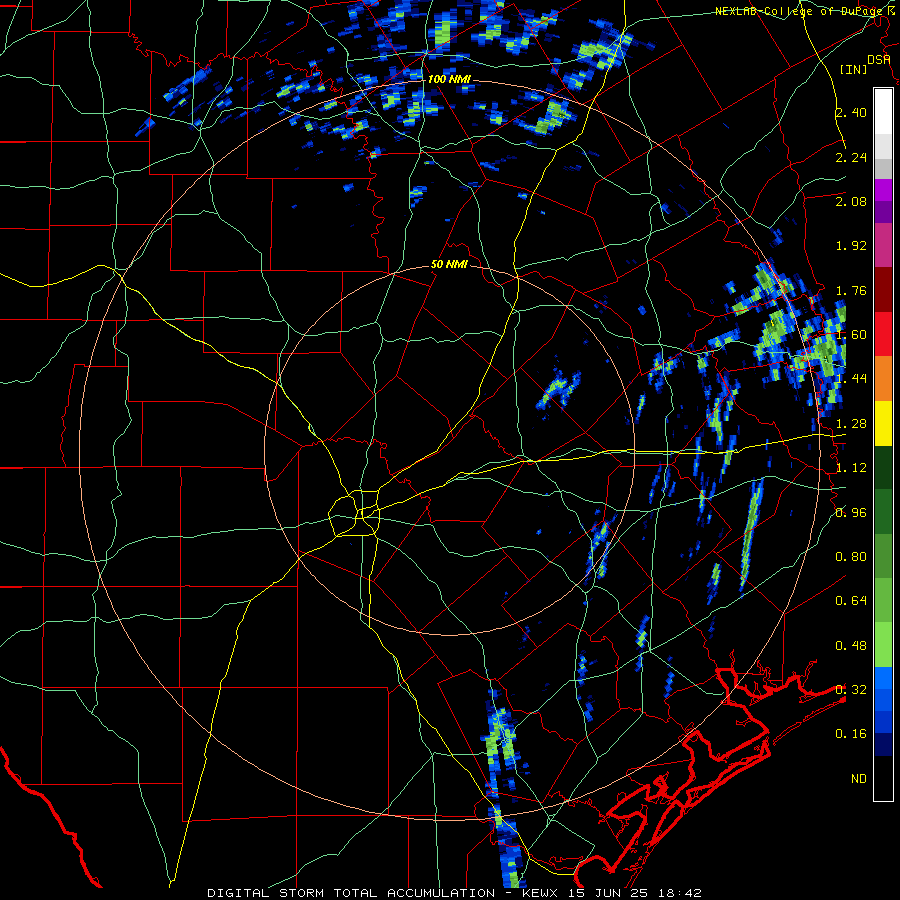Select the bright red legend swatch
Viewport: 900px width, 900px height.
(883, 334)
